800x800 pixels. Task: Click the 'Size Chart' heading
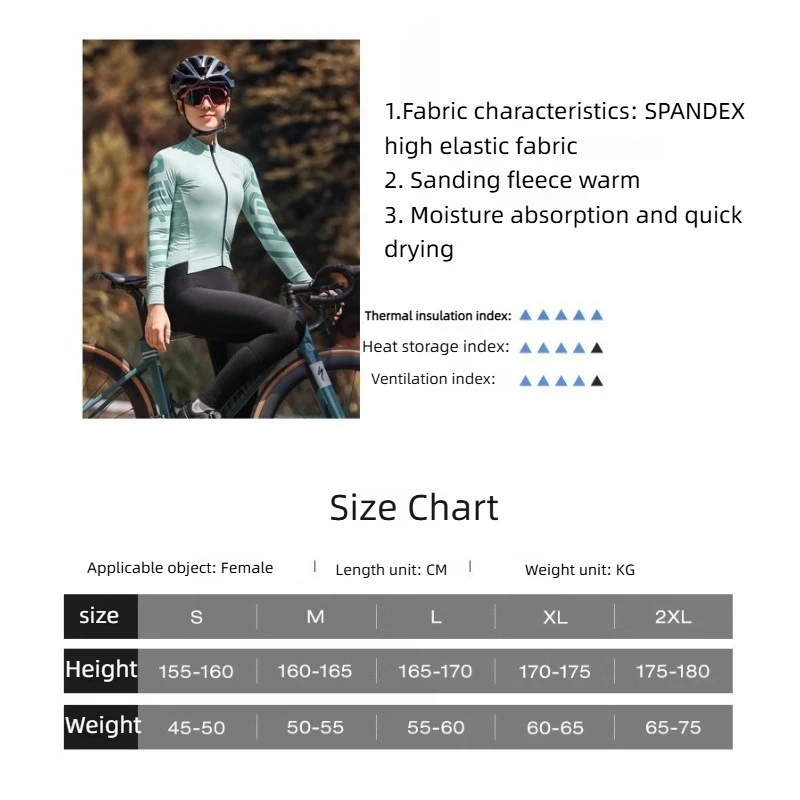[x=414, y=508]
